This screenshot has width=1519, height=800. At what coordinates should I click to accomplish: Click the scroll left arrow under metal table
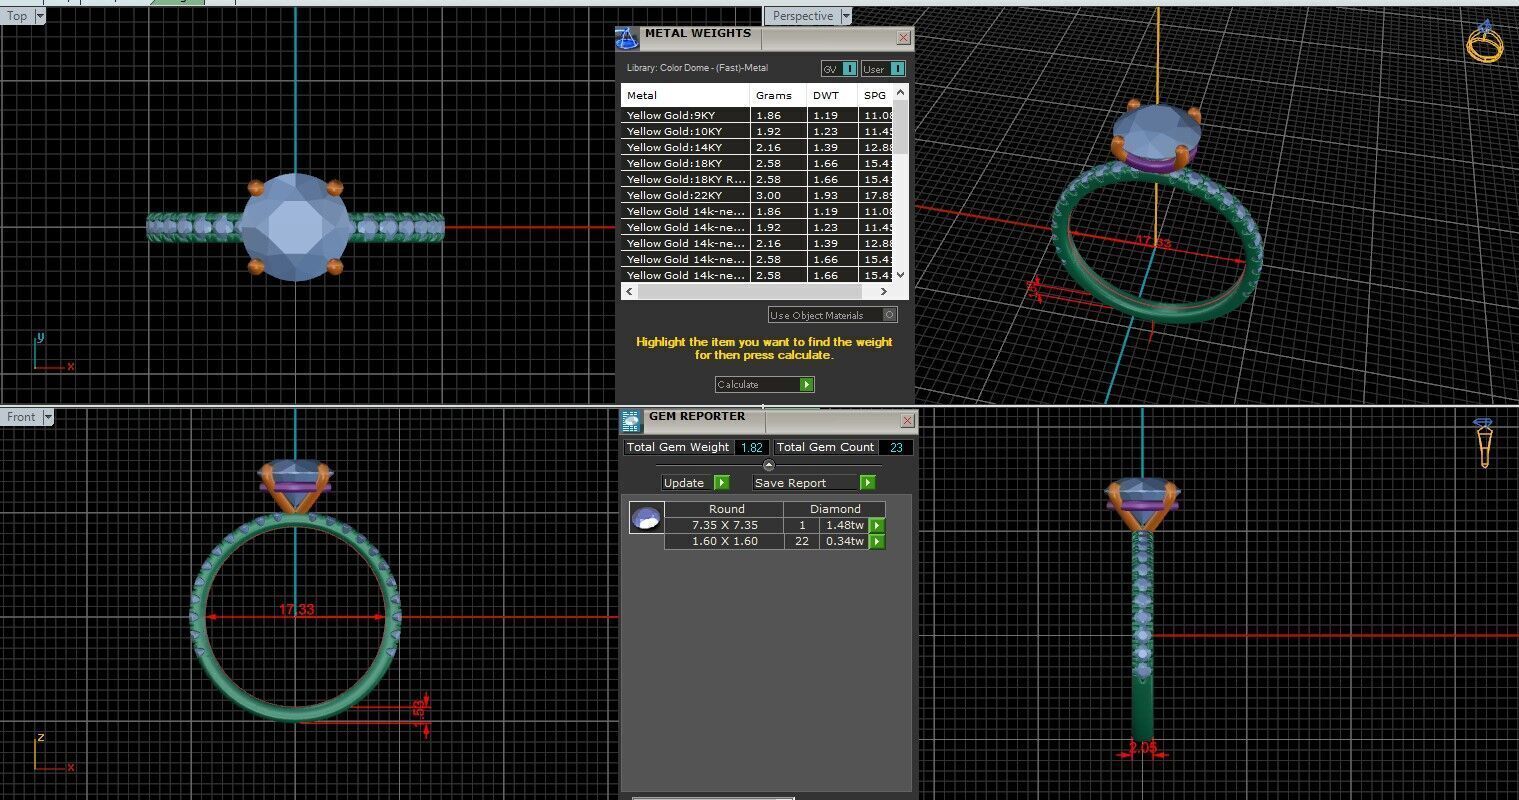tap(628, 292)
